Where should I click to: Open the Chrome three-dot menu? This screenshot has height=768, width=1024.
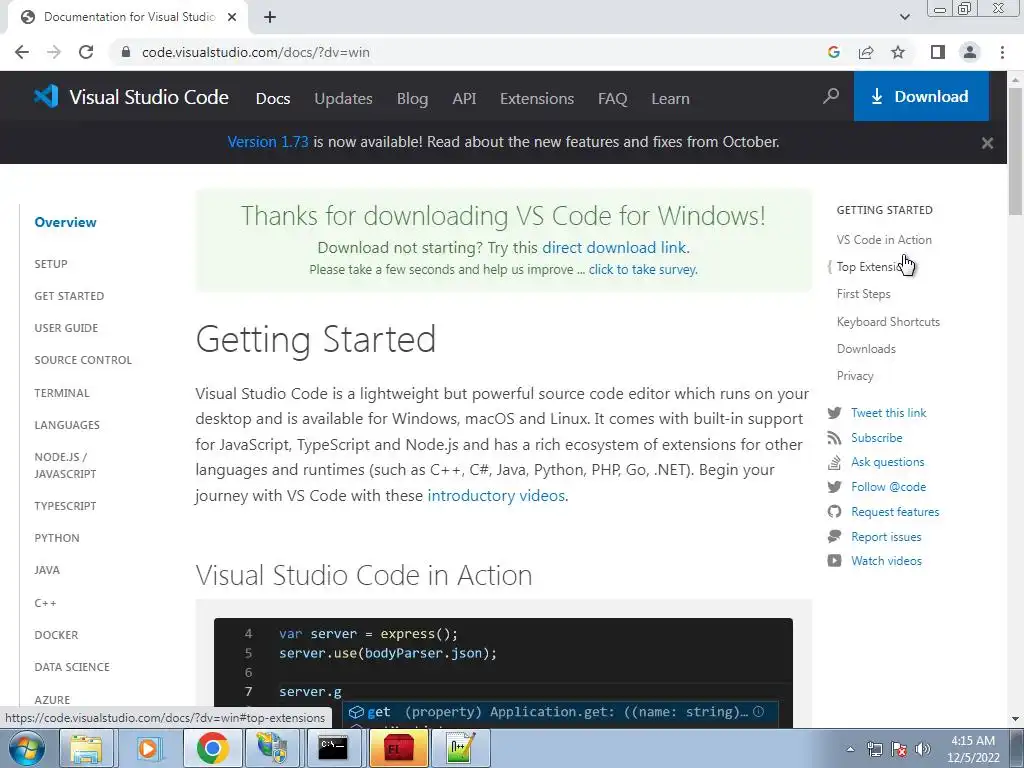pyautogui.click(x=1002, y=52)
